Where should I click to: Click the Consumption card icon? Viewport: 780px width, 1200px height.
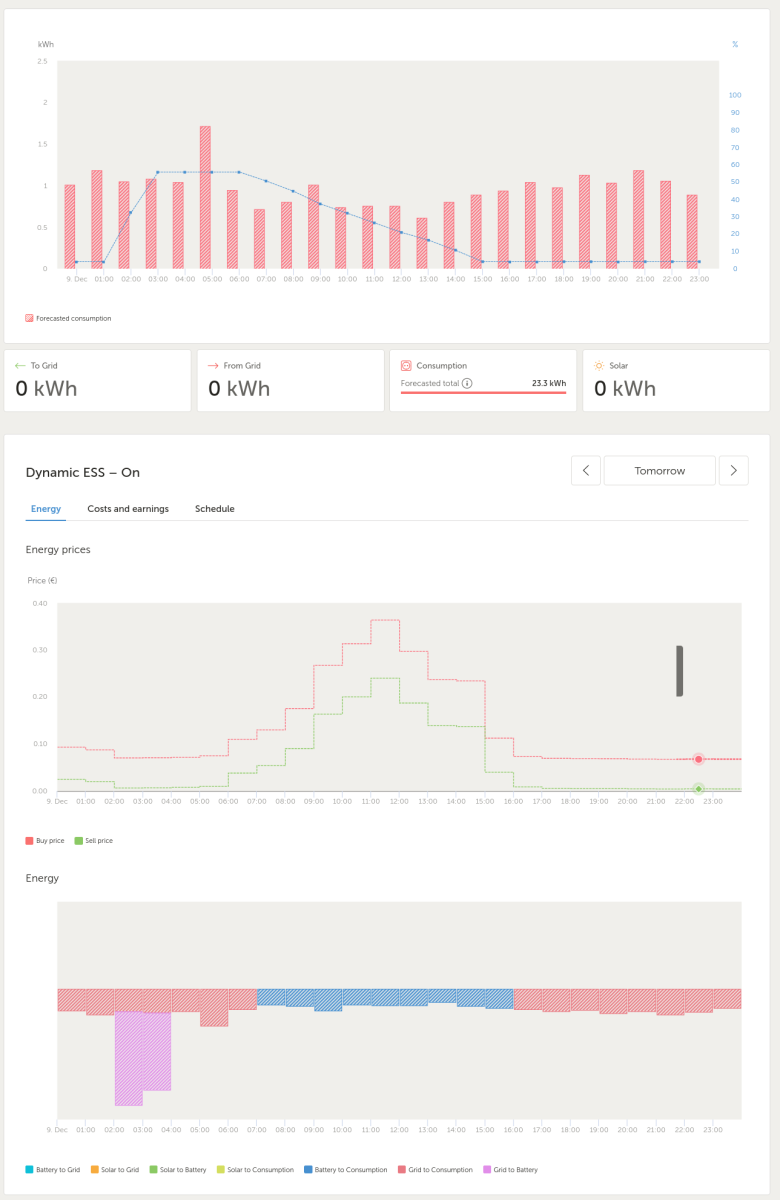(406, 366)
